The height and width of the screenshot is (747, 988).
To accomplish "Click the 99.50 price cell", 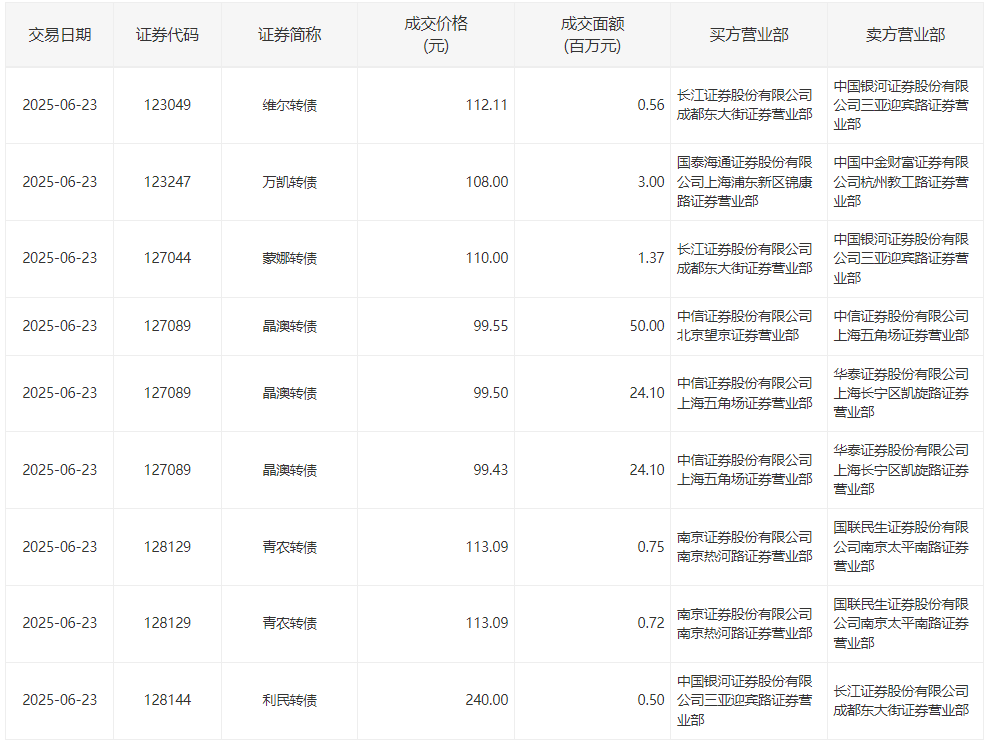I will [x=490, y=393].
